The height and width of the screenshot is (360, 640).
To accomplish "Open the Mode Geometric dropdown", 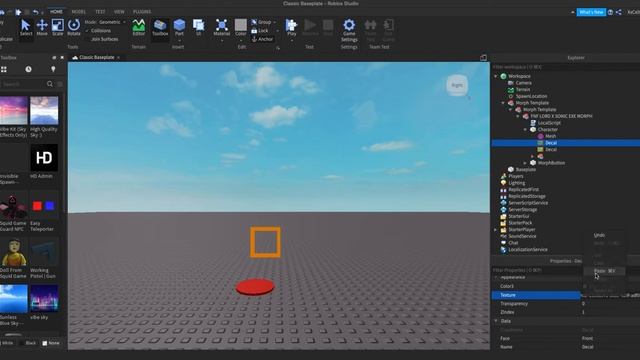I will 105,22.
